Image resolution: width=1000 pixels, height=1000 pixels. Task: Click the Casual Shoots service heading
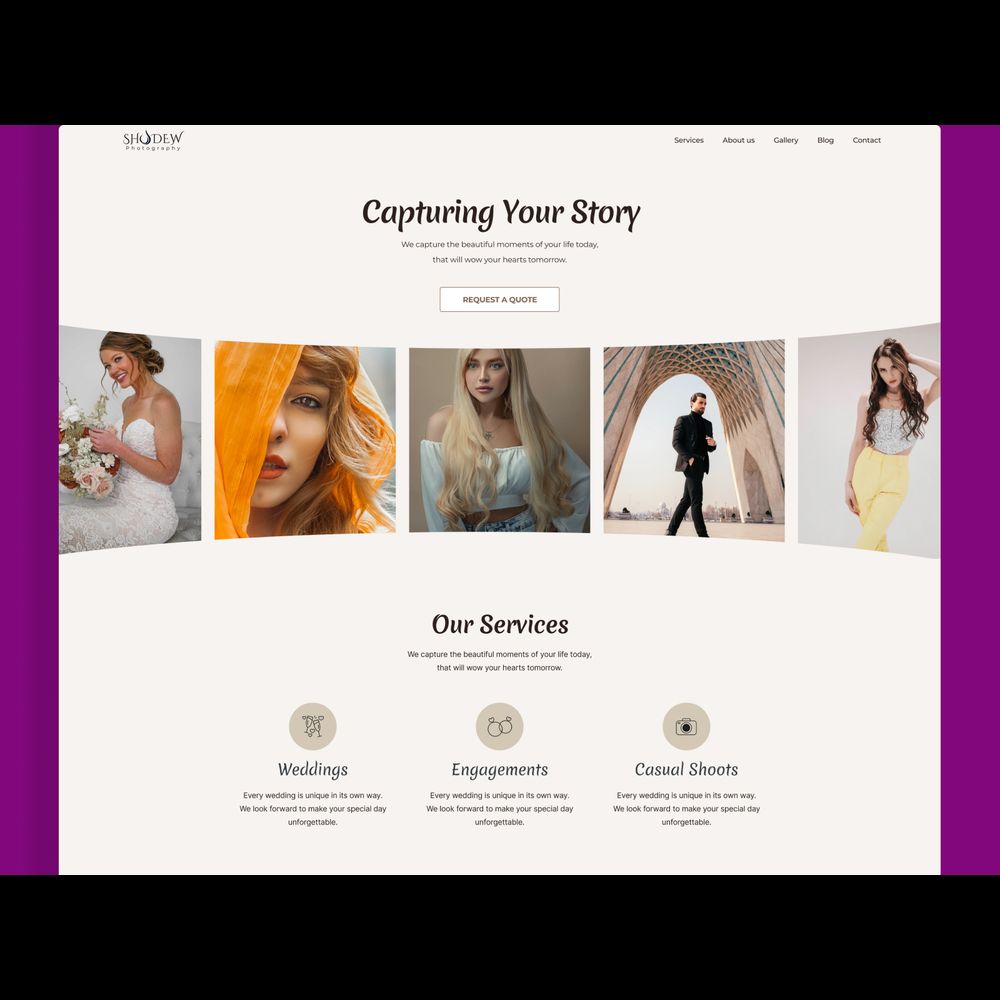tap(686, 770)
